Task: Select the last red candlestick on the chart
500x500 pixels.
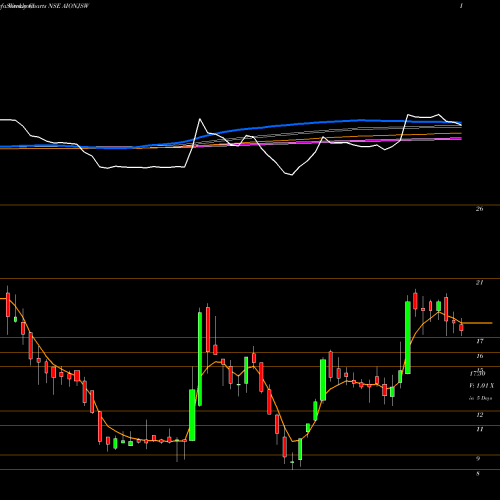Action: pos(461,327)
